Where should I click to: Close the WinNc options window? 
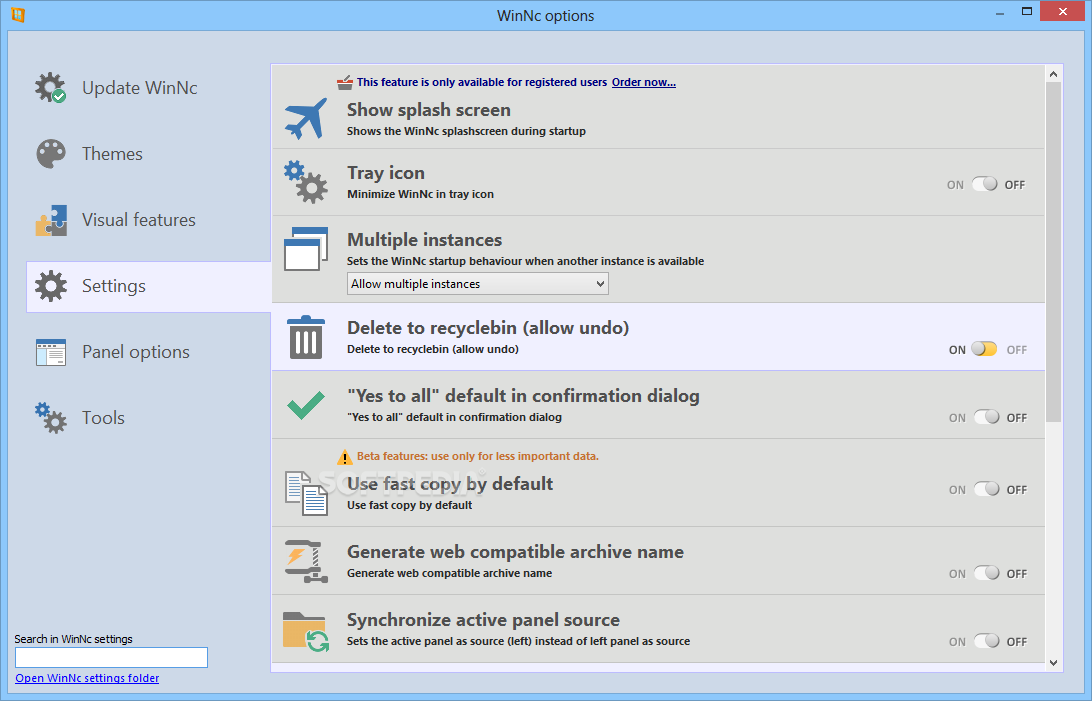click(x=1063, y=11)
